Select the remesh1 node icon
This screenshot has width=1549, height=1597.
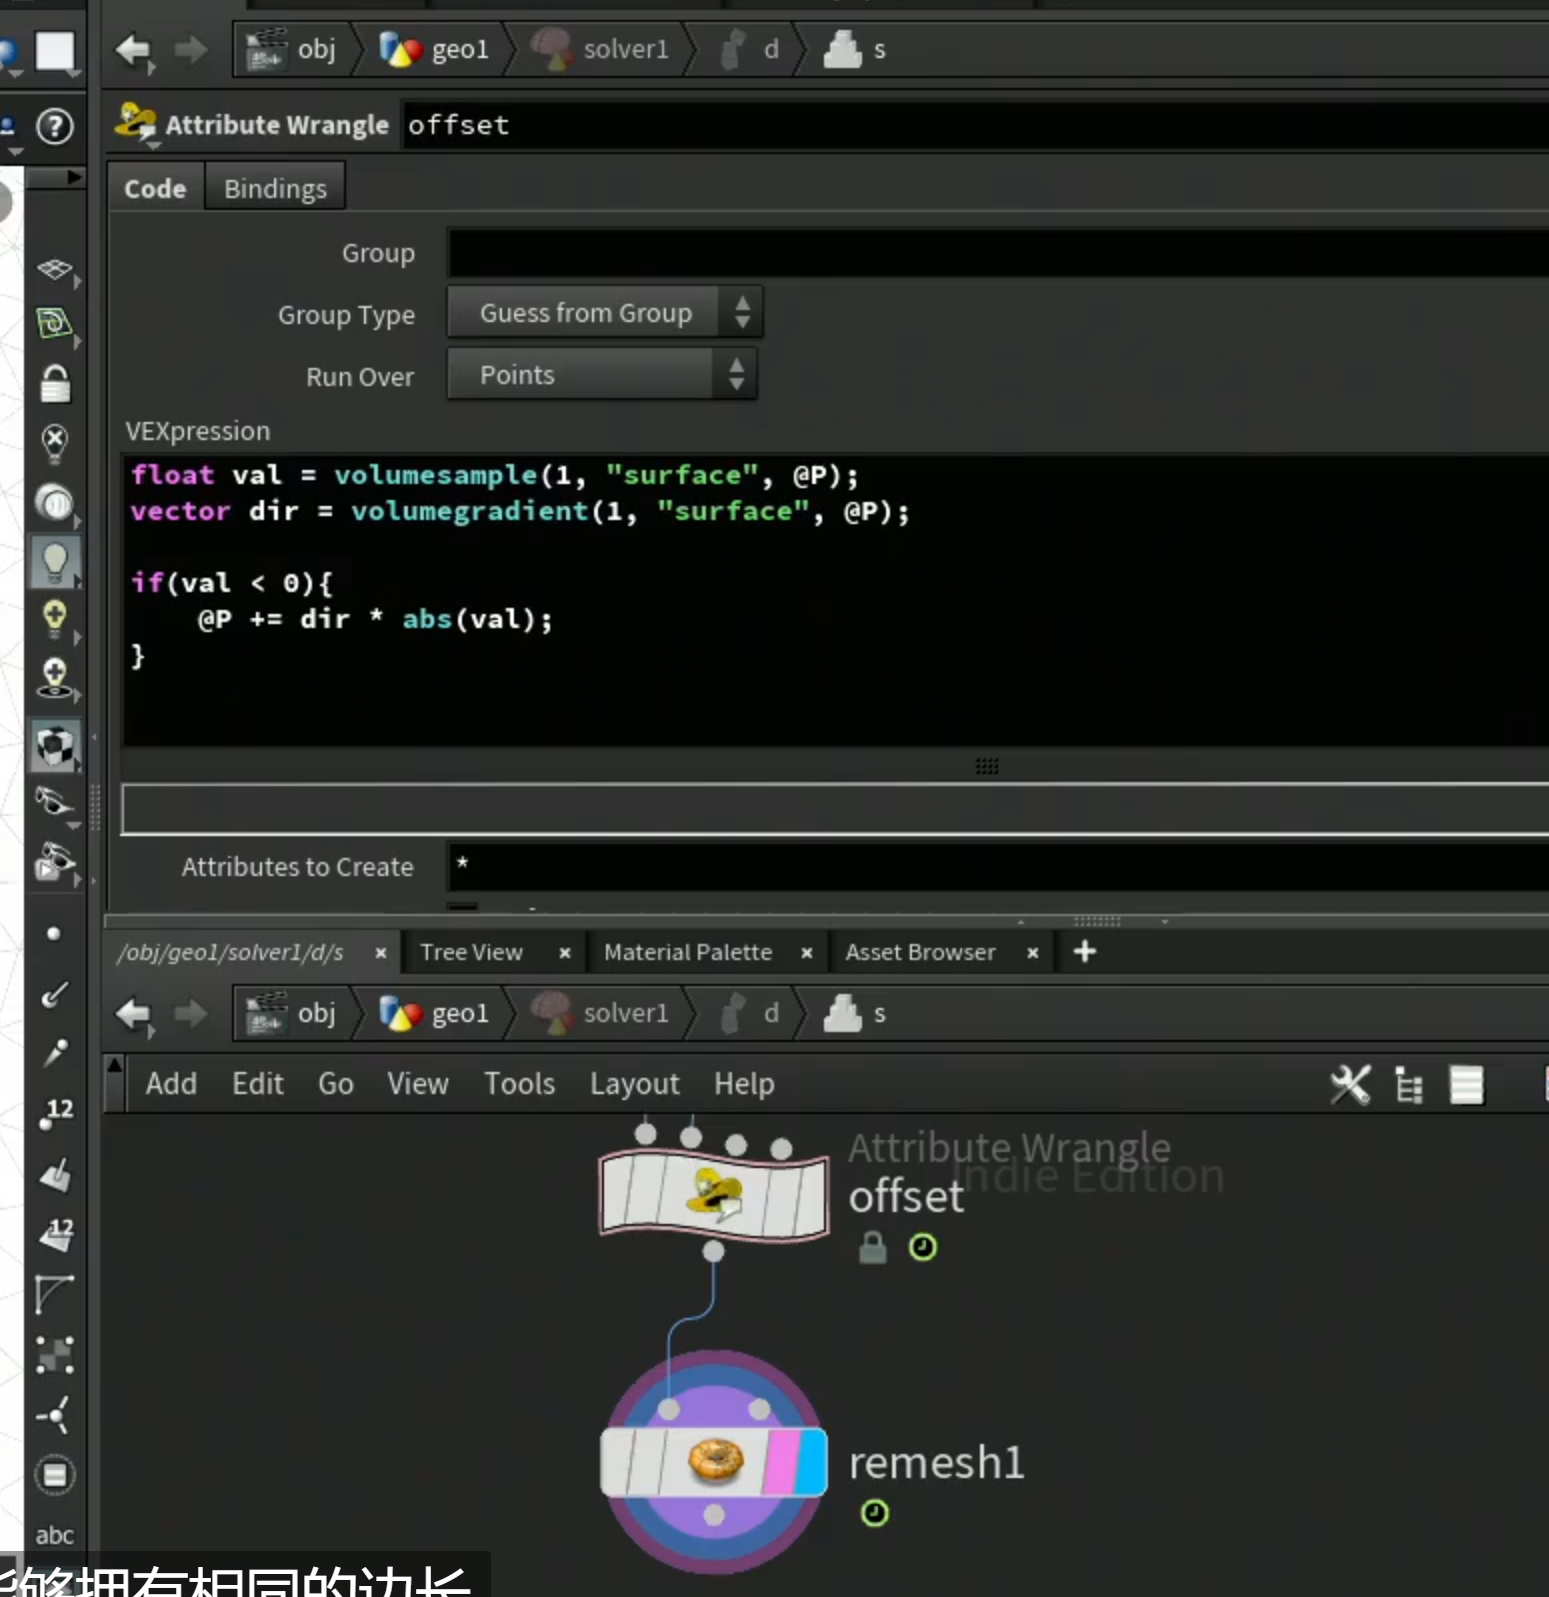pos(715,1461)
